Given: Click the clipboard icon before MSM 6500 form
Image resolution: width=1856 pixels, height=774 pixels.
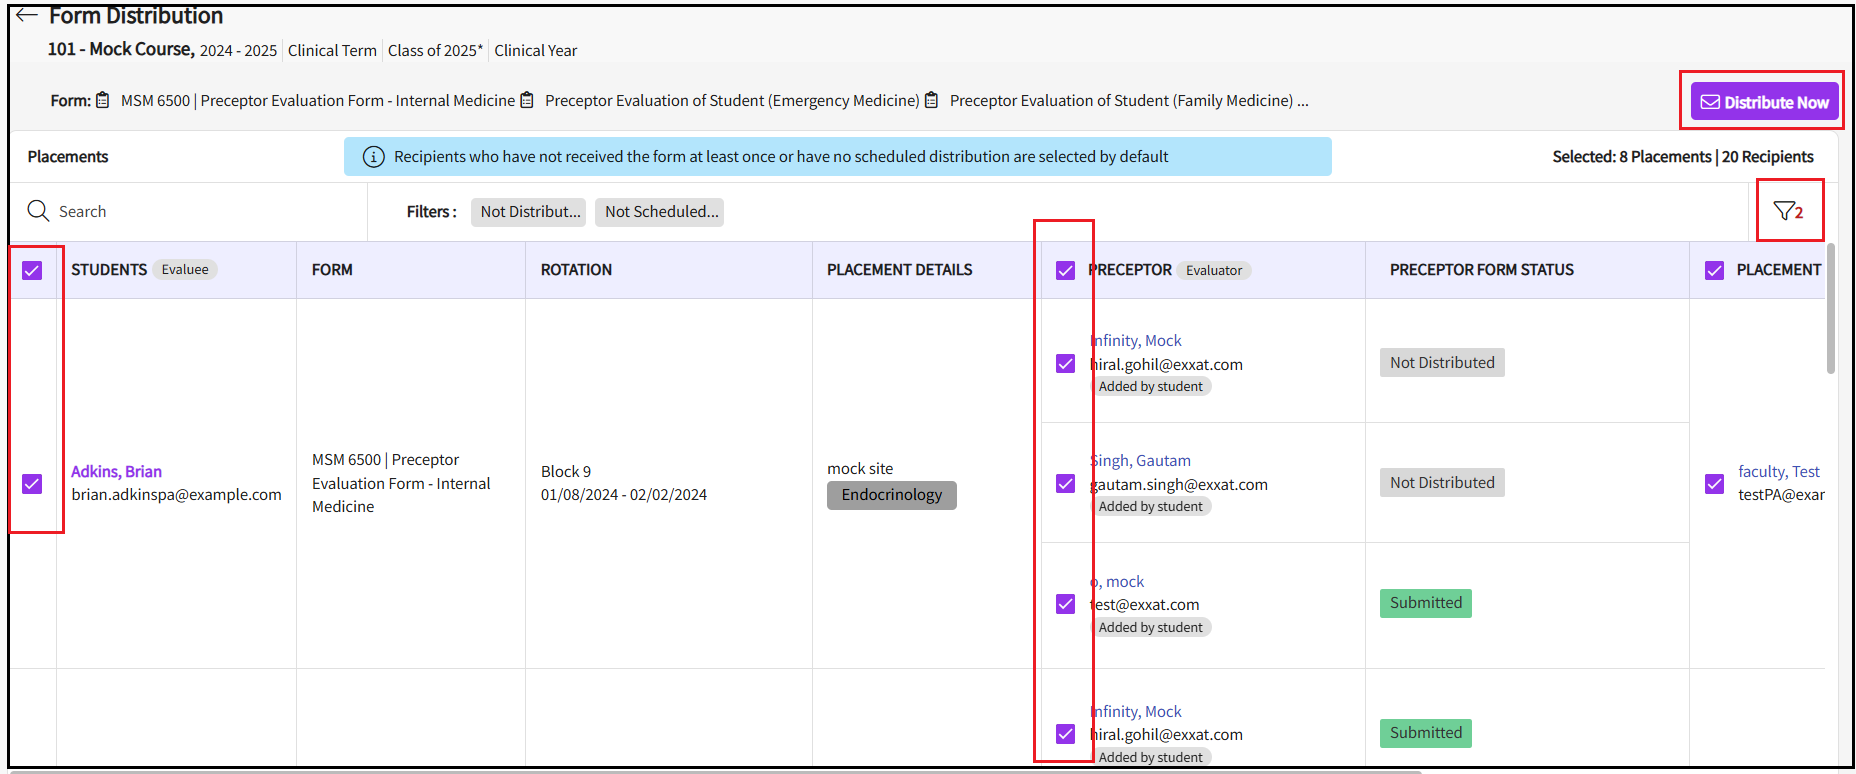Looking at the screenshot, I should coord(102,100).
